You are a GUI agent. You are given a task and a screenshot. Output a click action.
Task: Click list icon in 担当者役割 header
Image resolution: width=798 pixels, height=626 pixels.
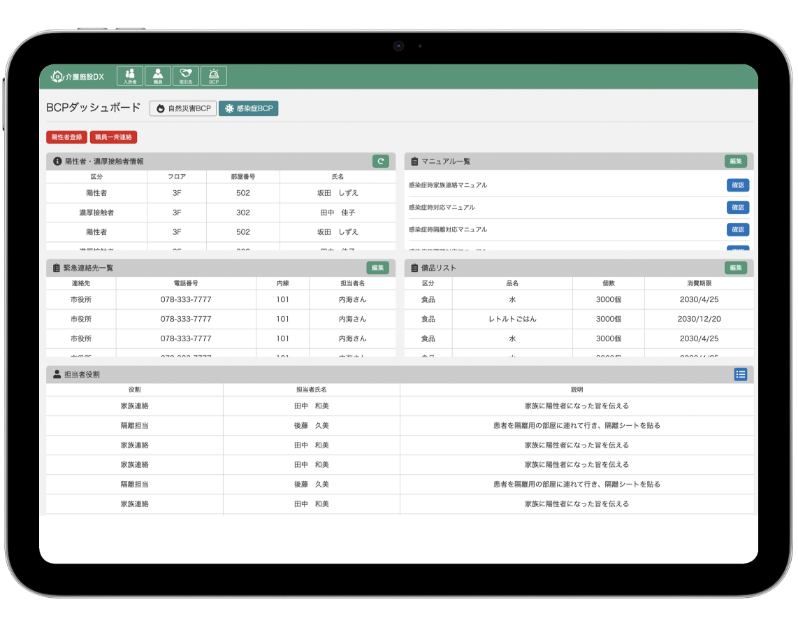pos(740,374)
